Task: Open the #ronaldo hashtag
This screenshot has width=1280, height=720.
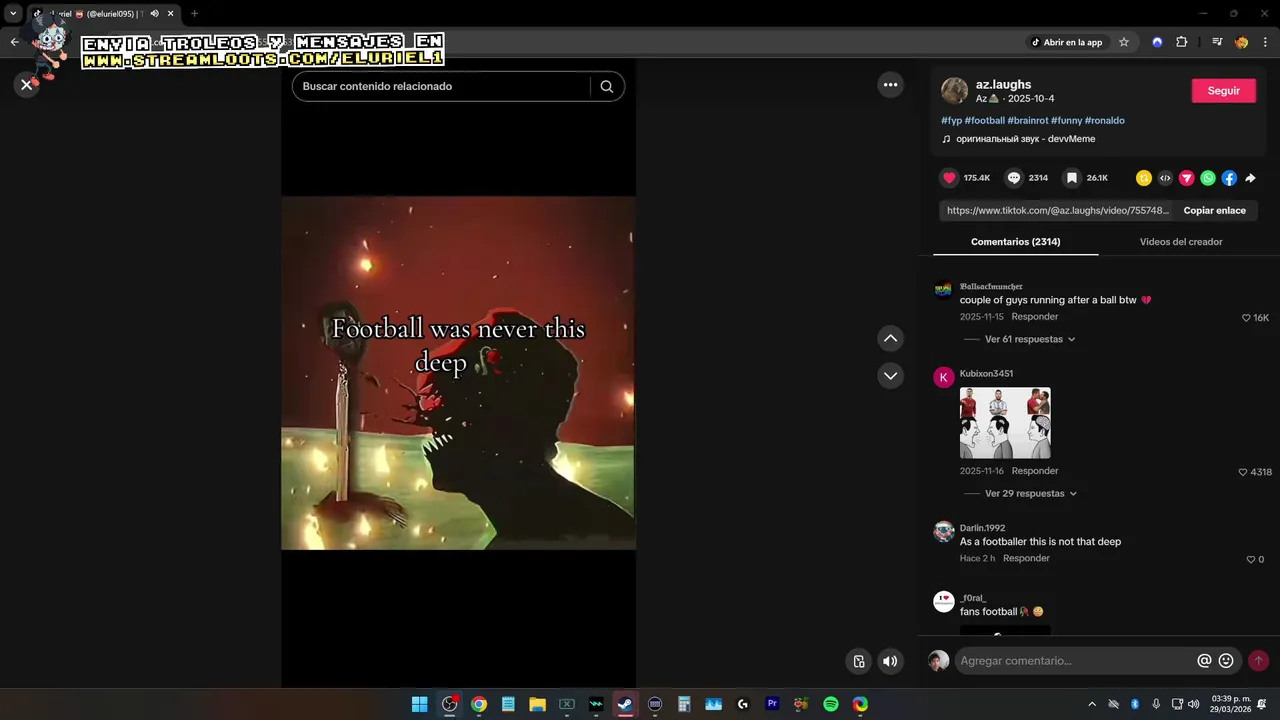Action: click(x=1105, y=120)
